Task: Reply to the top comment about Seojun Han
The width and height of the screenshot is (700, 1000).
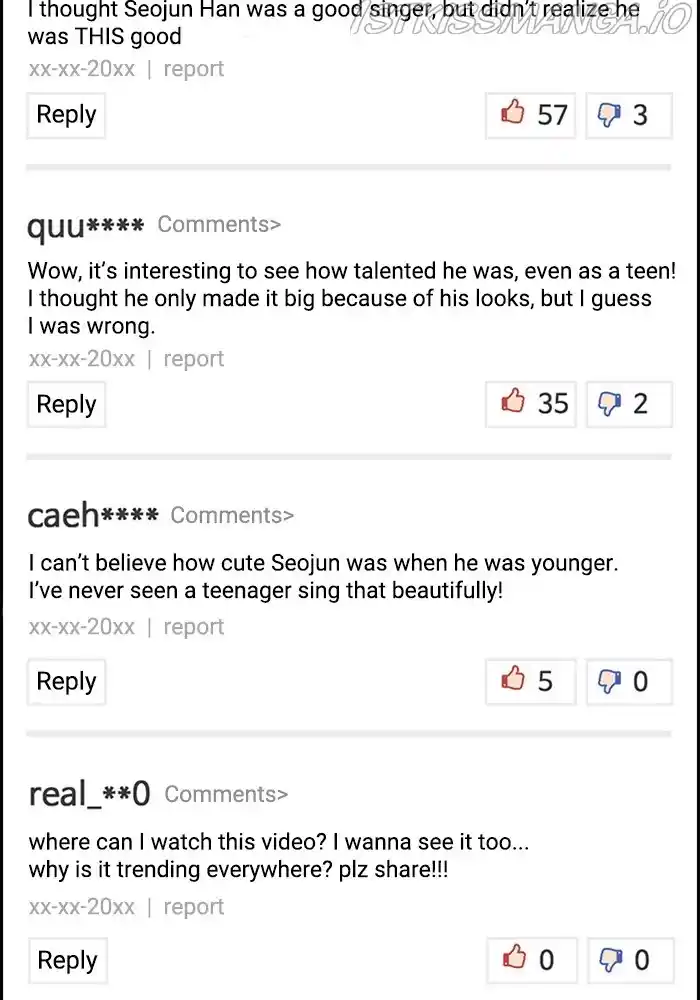Action: tap(66, 115)
